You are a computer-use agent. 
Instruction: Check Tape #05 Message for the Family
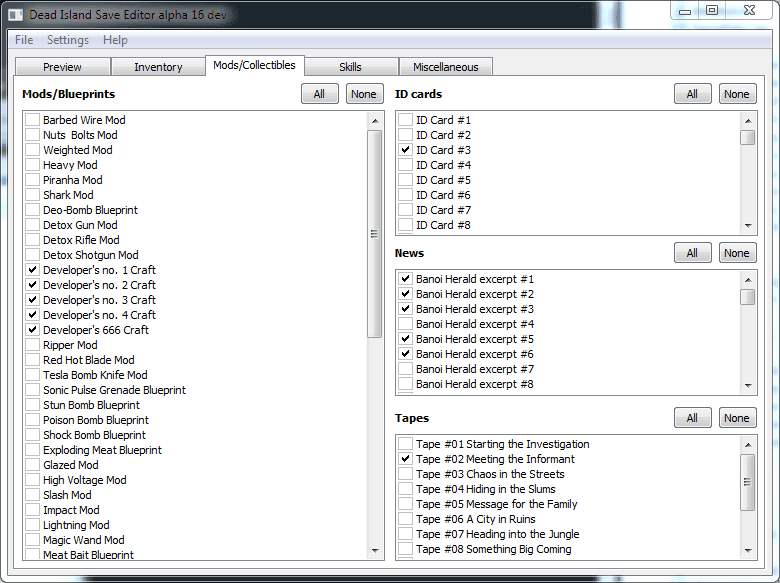[x=405, y=504]
